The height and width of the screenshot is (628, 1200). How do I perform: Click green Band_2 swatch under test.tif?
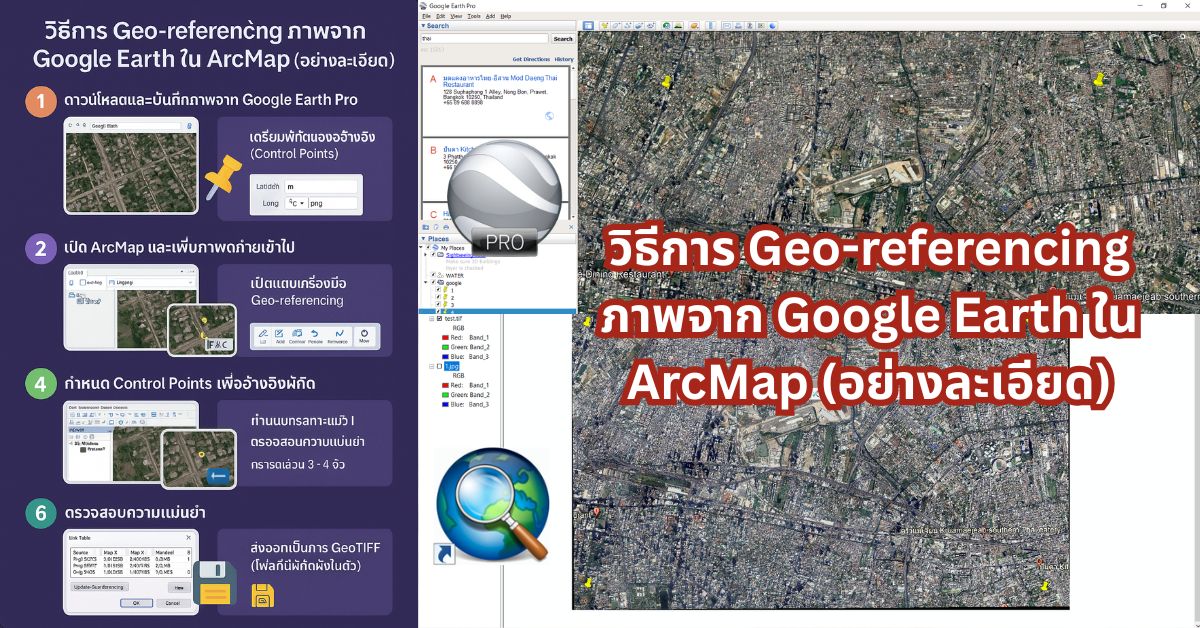point(445,347)
